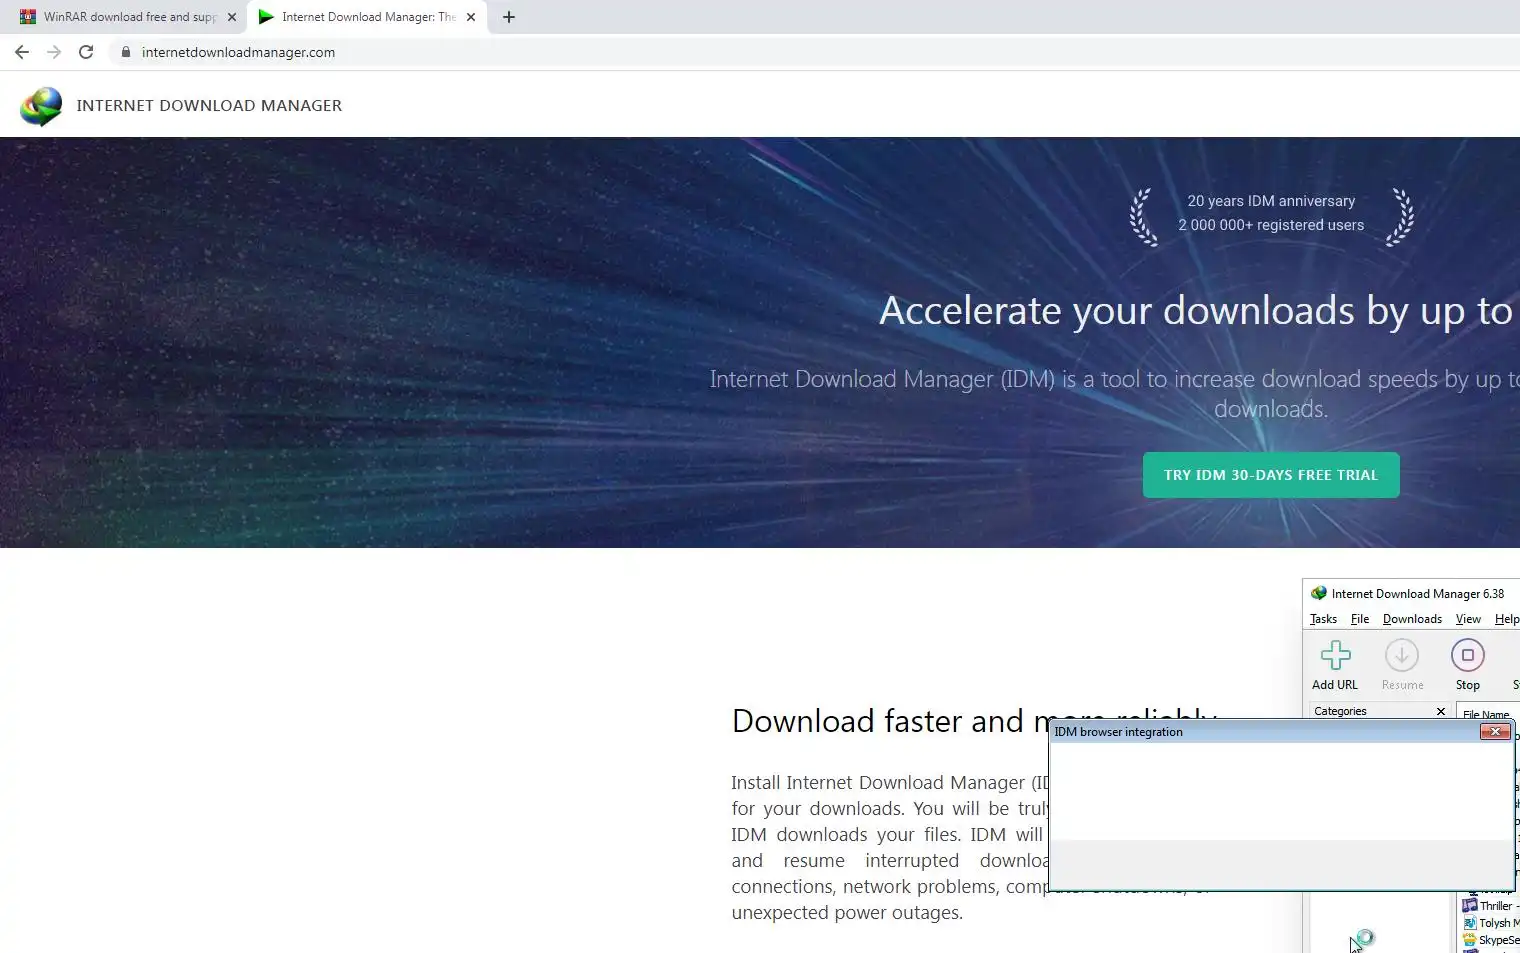This screenshot has width=1520, height=953.
Task: Open the View menu in IDM
Action: 1468,619
